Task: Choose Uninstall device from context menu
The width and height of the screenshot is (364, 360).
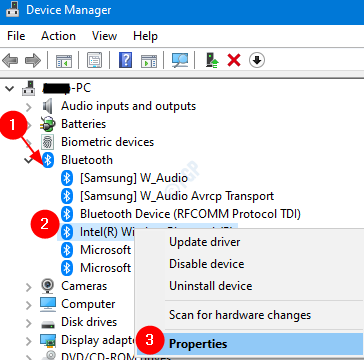Action: 249,286
